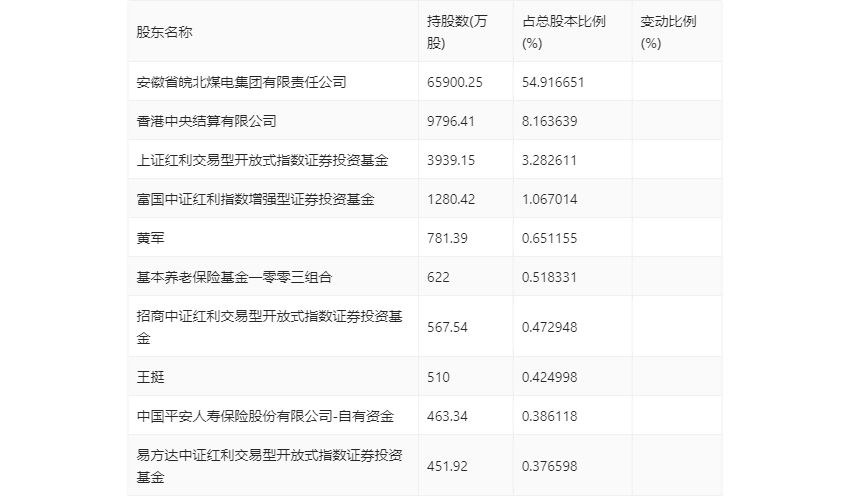Viewport: 850px width, 496px height.
Task: Select 中国平安人寿保险股份有限公司-自有资金 row name
Action: [x=265, y=416]
